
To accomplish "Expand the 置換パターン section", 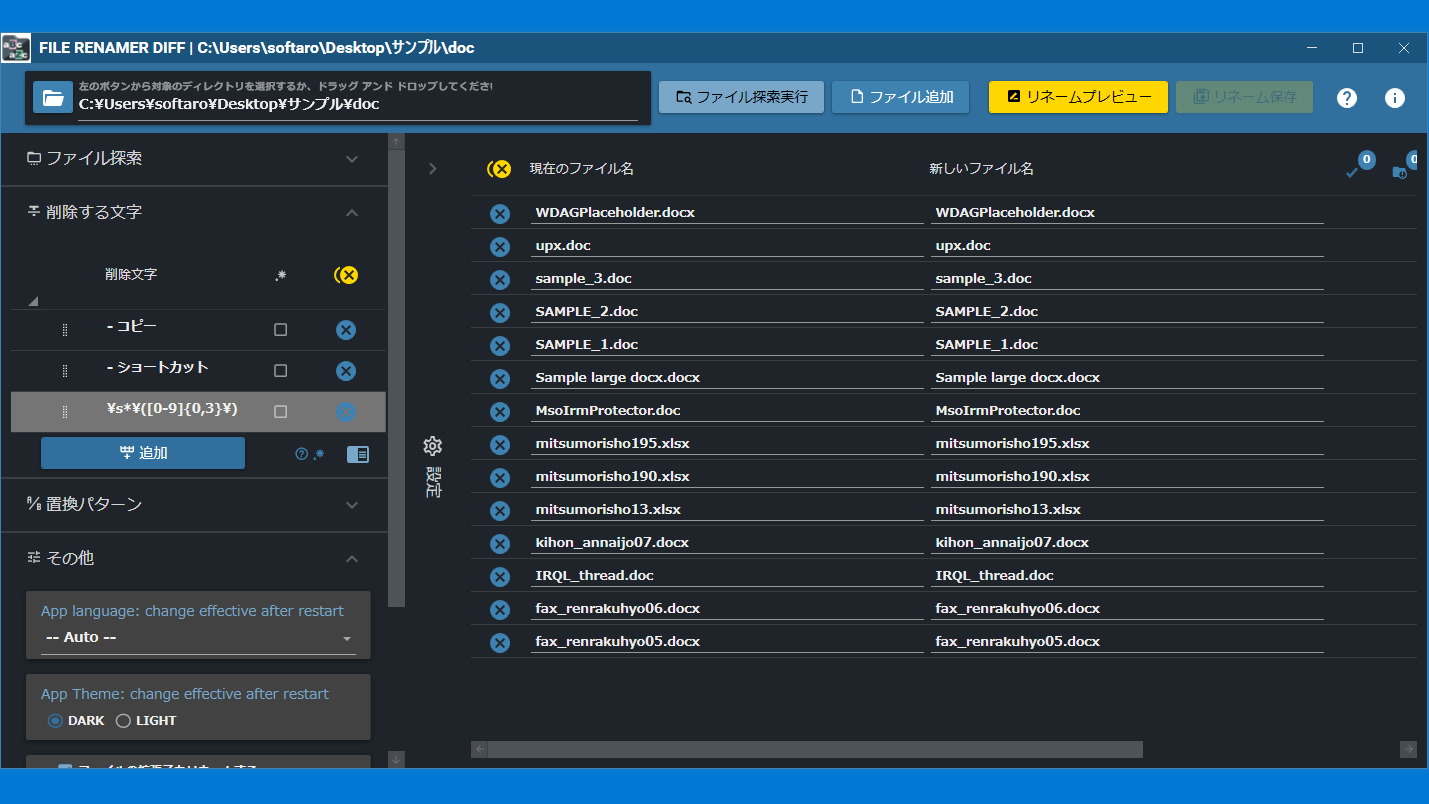I will click(194, 505).
